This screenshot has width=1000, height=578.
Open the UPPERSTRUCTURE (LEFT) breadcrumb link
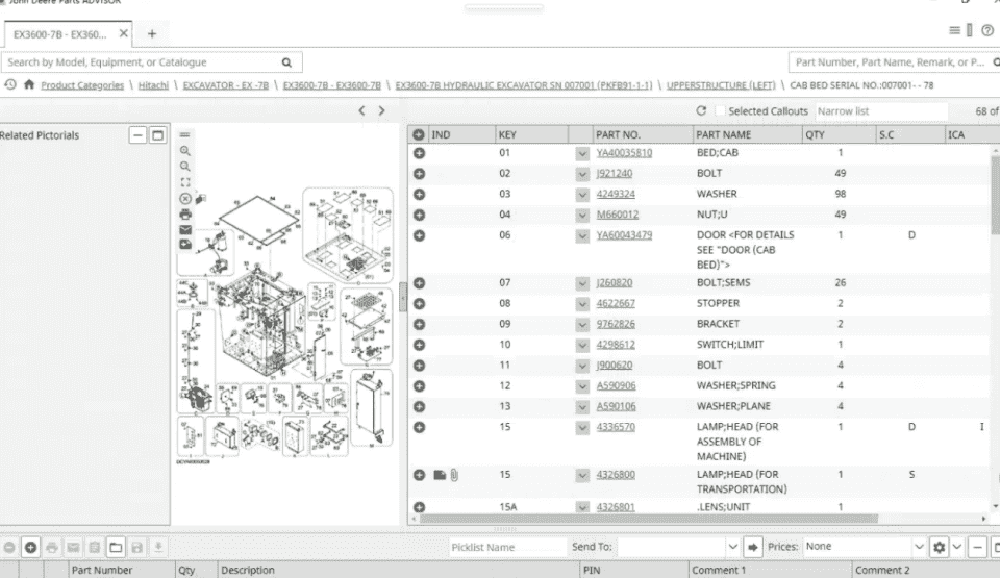[x=721, y=85]
